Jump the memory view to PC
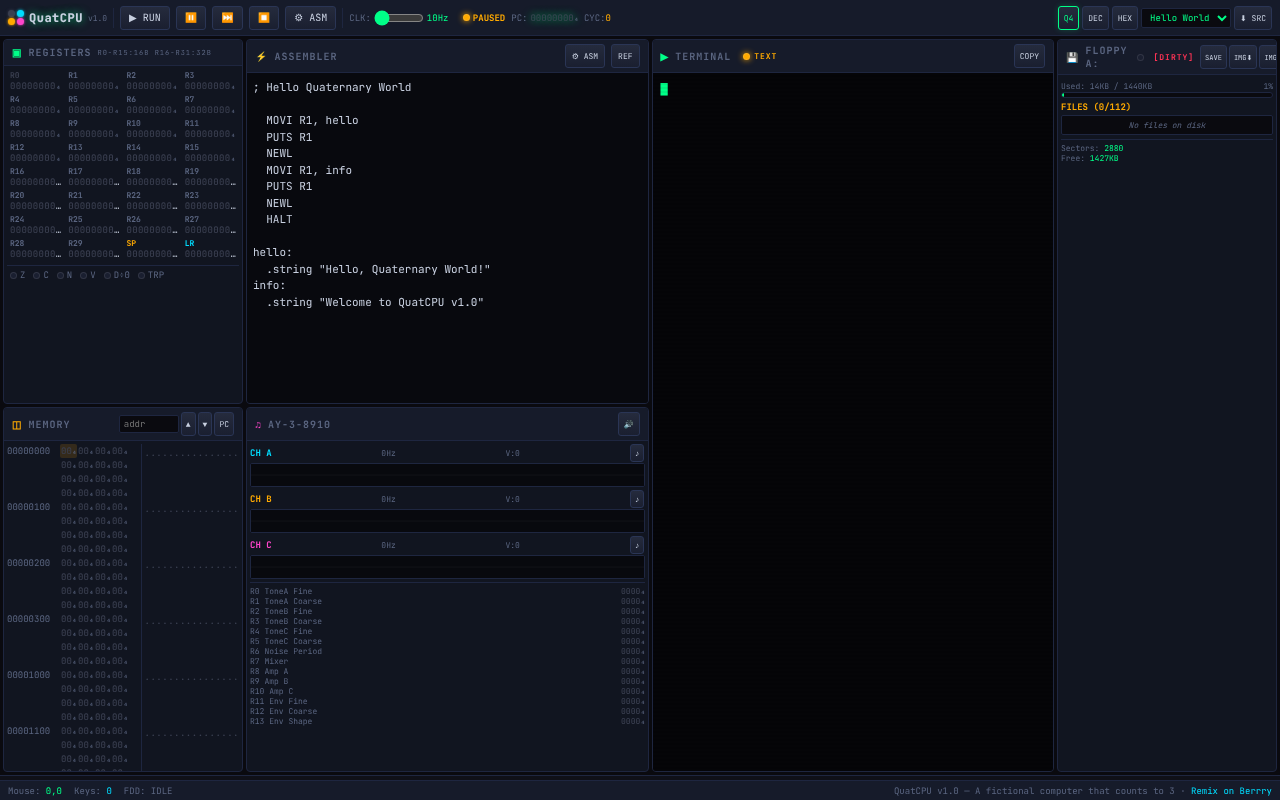 (x=224, y=424)
